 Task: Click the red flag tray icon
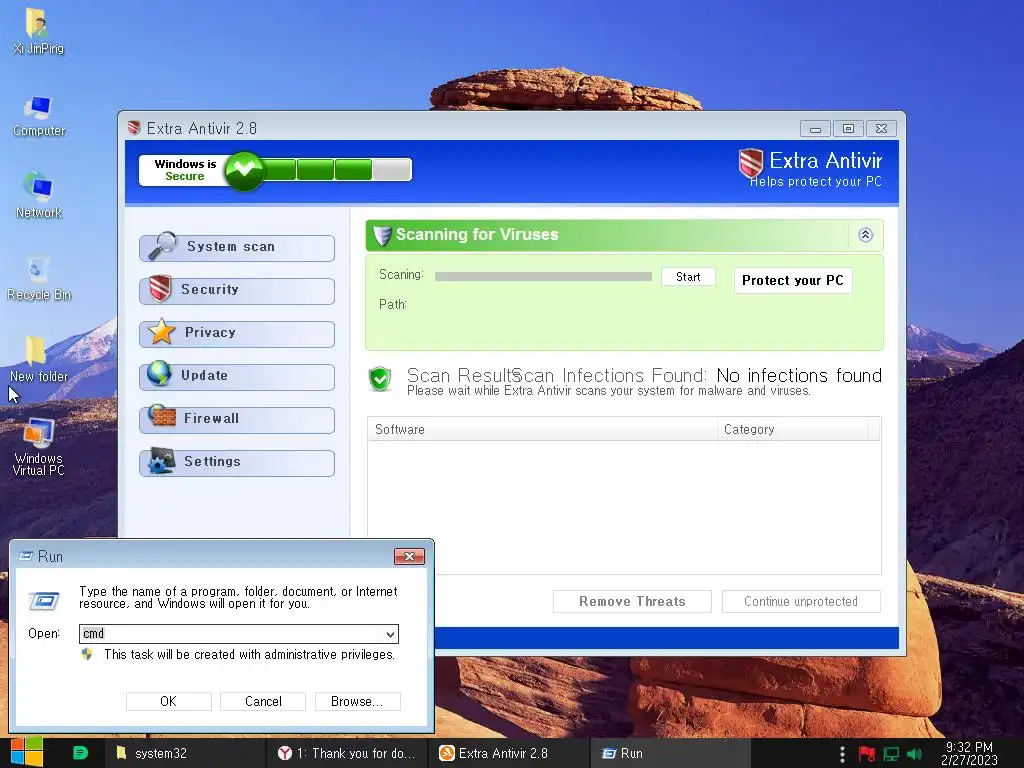click(x=867, y=754)
